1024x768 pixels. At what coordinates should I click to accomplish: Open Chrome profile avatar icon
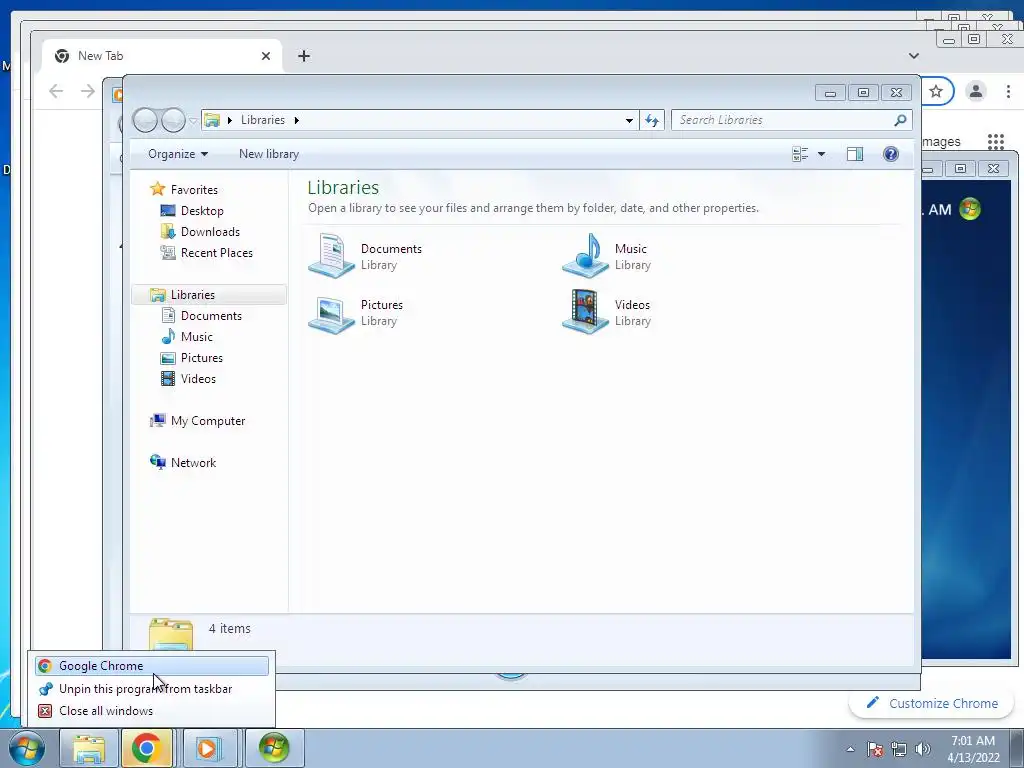pos(976,91)
